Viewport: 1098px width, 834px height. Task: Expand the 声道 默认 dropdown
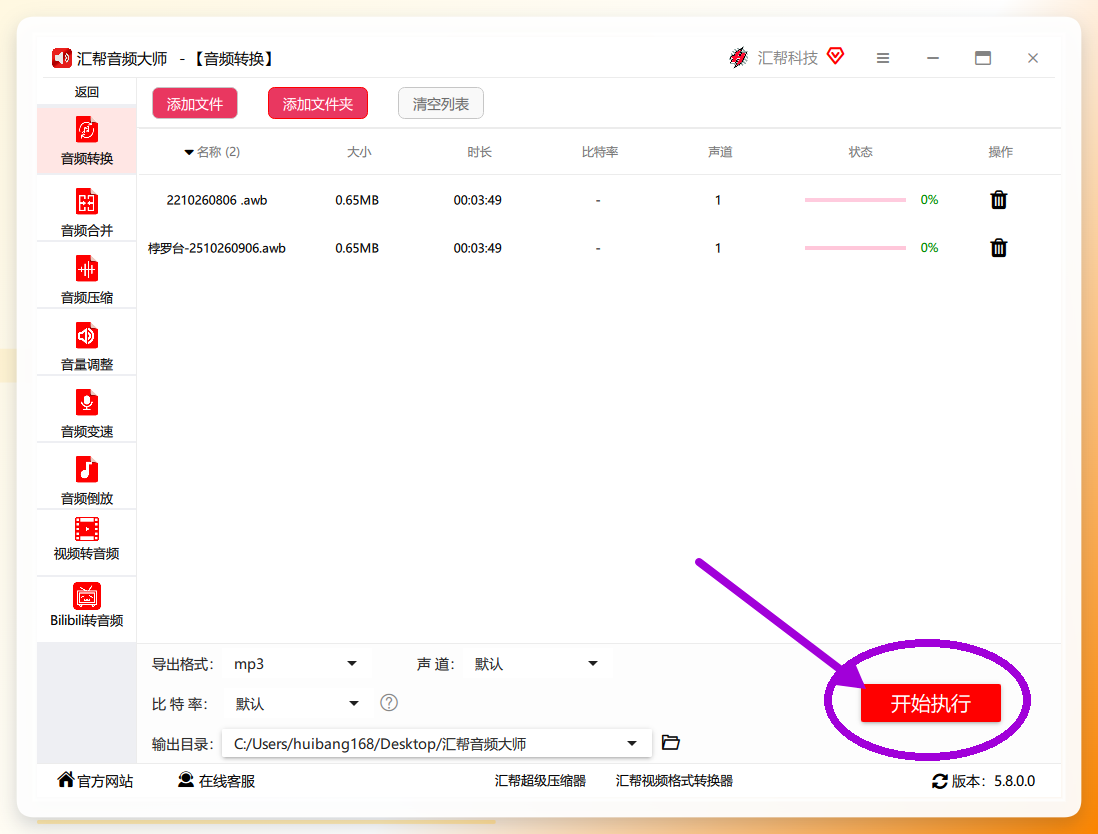[592, 663]
